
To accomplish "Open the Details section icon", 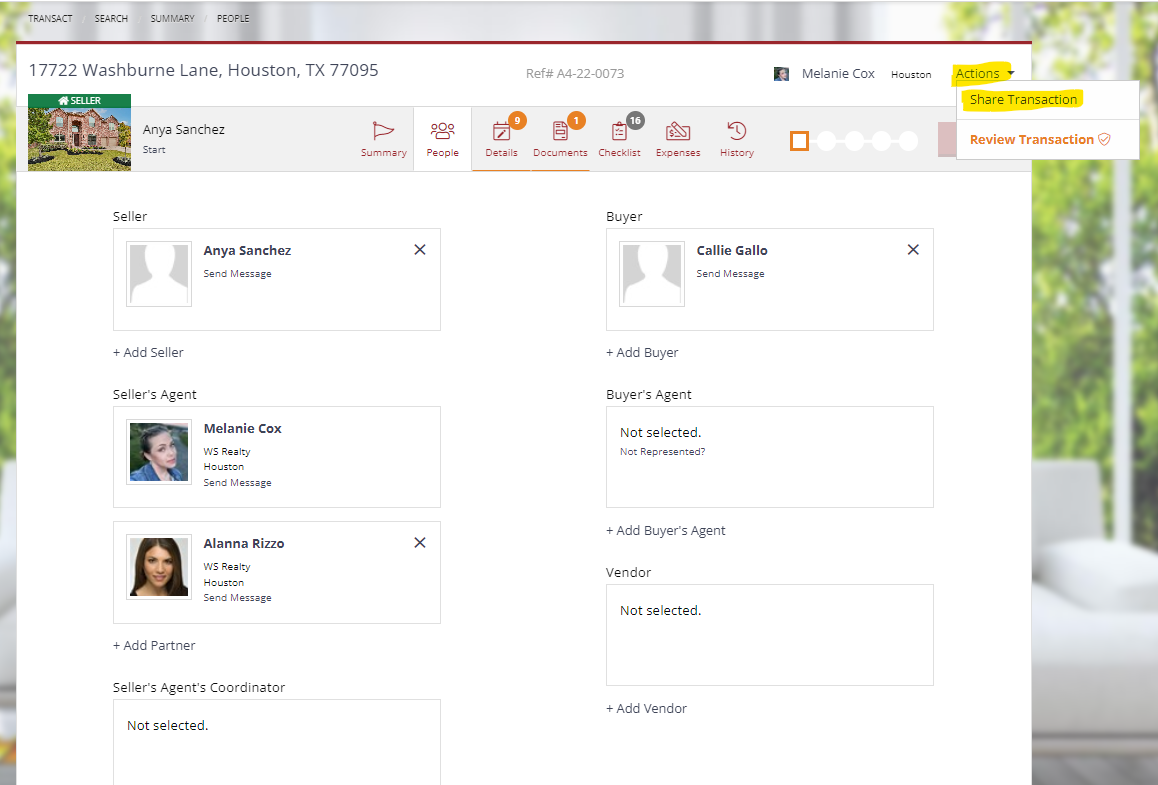I will coord(501,131).
